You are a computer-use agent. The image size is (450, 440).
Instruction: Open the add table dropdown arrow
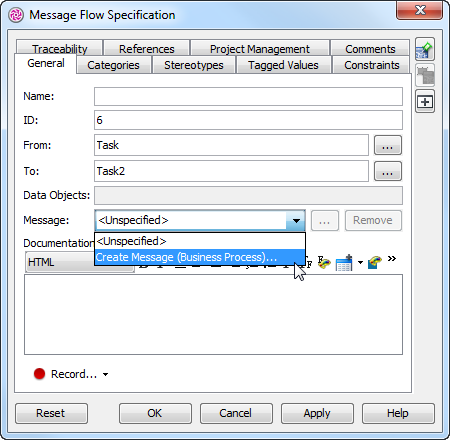coord(360,263)
